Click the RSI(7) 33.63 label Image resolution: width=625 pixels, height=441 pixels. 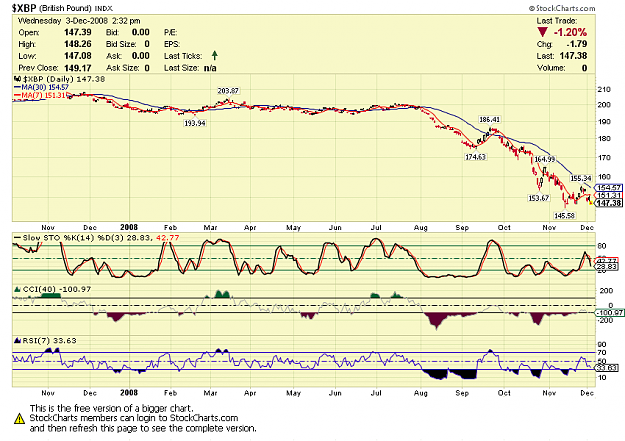[49, 341]
